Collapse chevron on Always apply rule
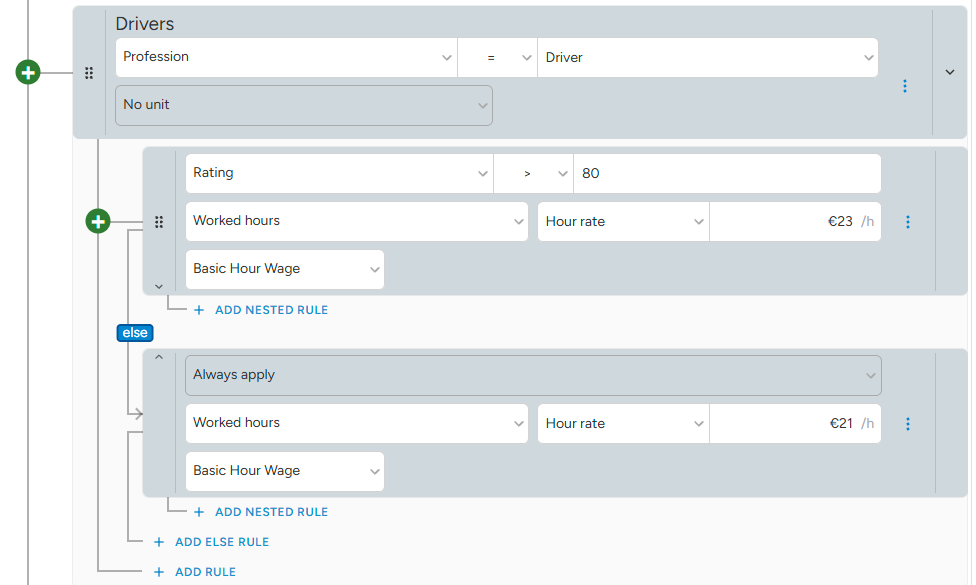The height and width of the screenshot is (585, 976). [159, 357]
